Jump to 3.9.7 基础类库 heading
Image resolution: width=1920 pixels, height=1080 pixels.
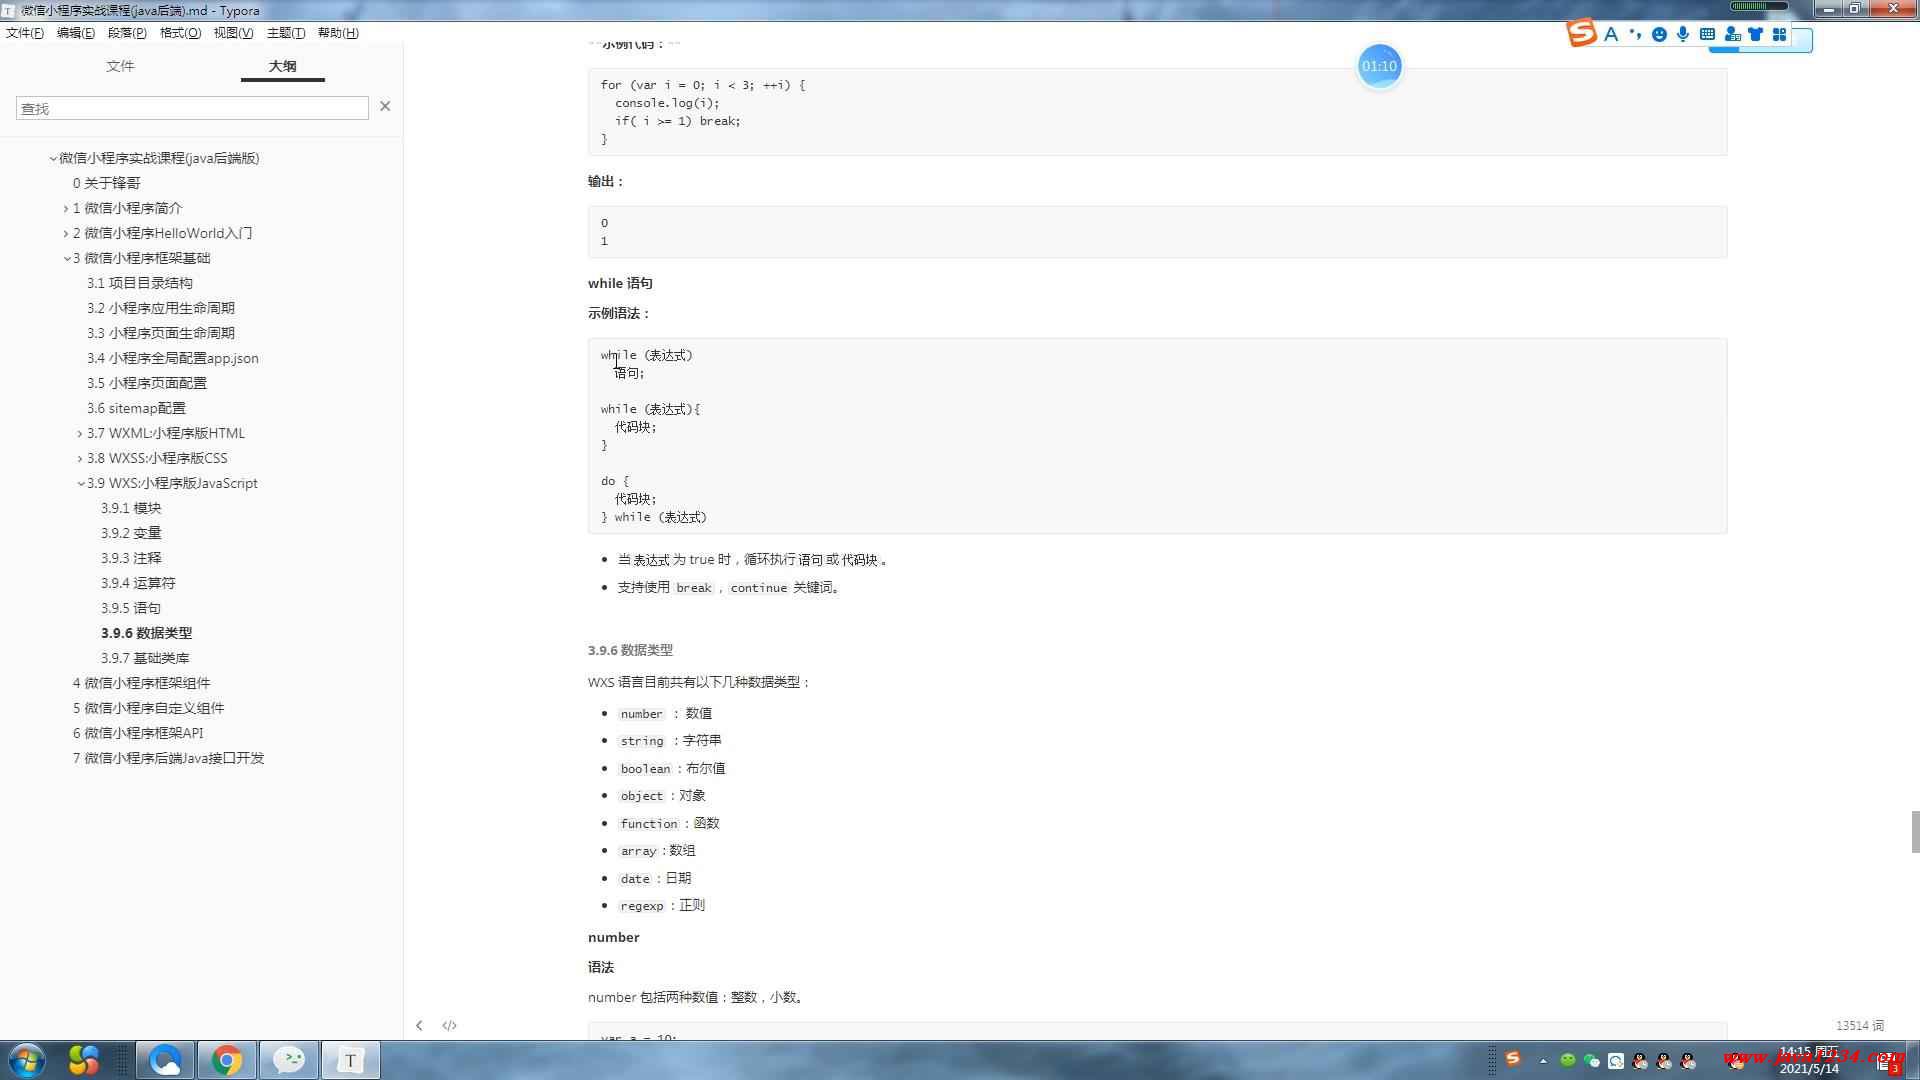point(145,658)
